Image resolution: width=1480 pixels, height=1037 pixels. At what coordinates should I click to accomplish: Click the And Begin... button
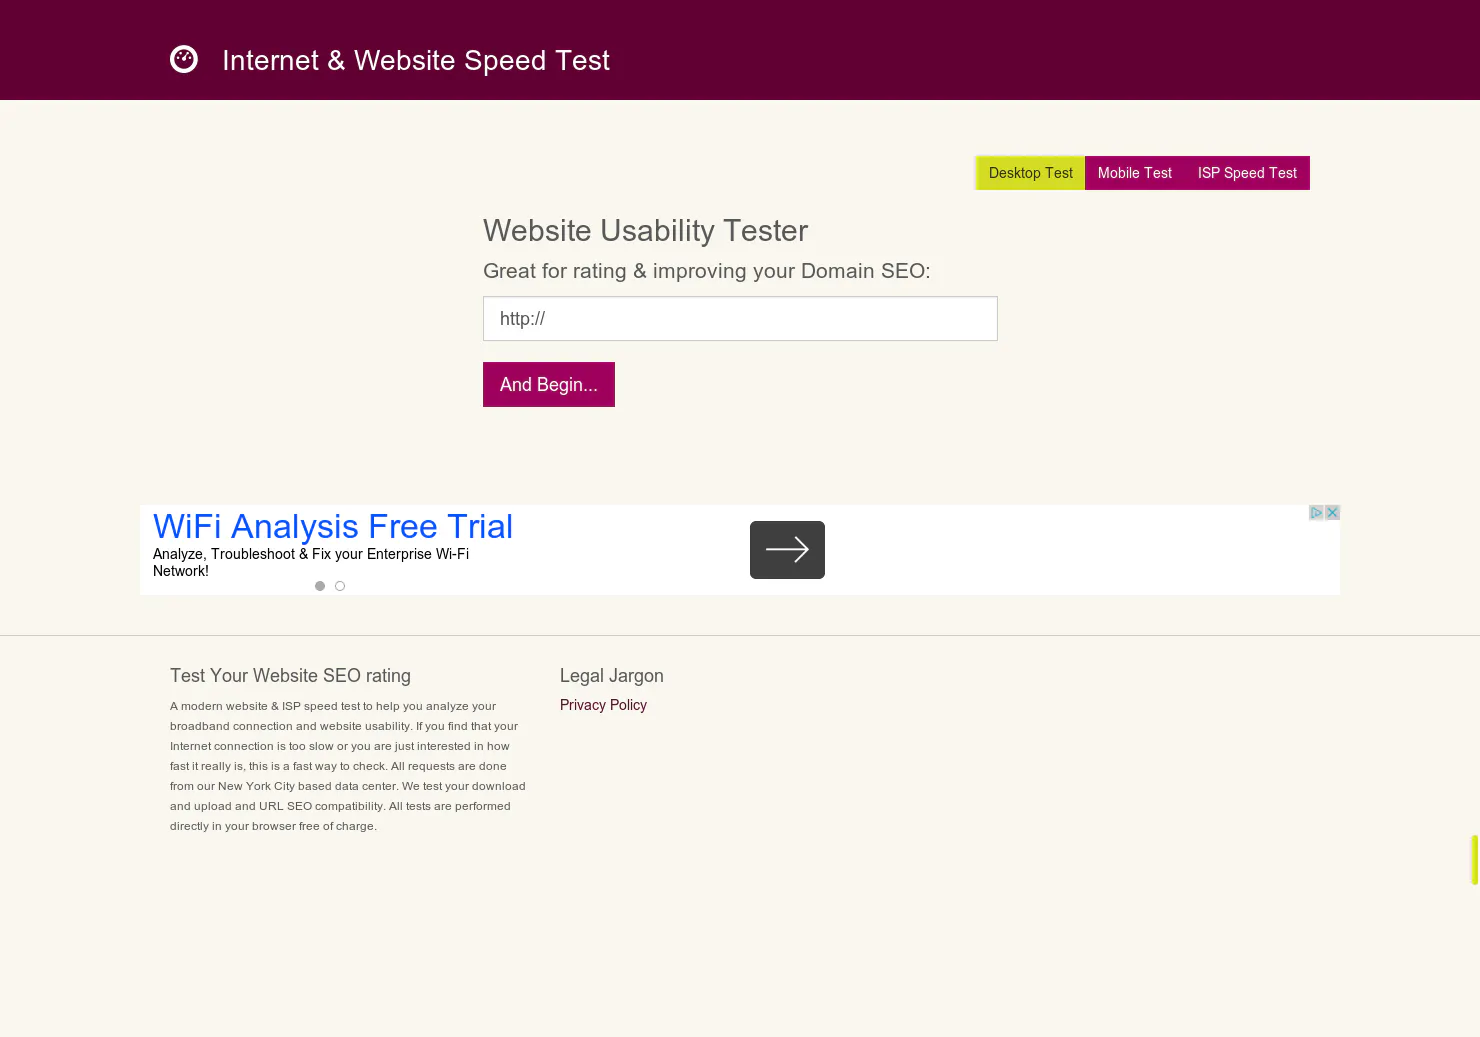549,384
